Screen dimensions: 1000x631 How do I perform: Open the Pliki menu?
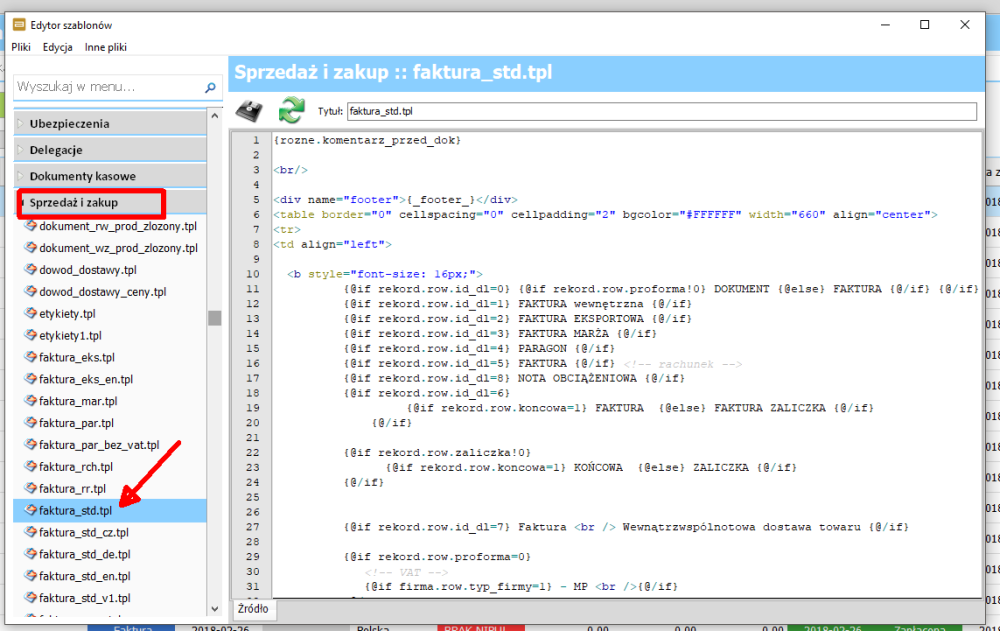tap(21, 47)
